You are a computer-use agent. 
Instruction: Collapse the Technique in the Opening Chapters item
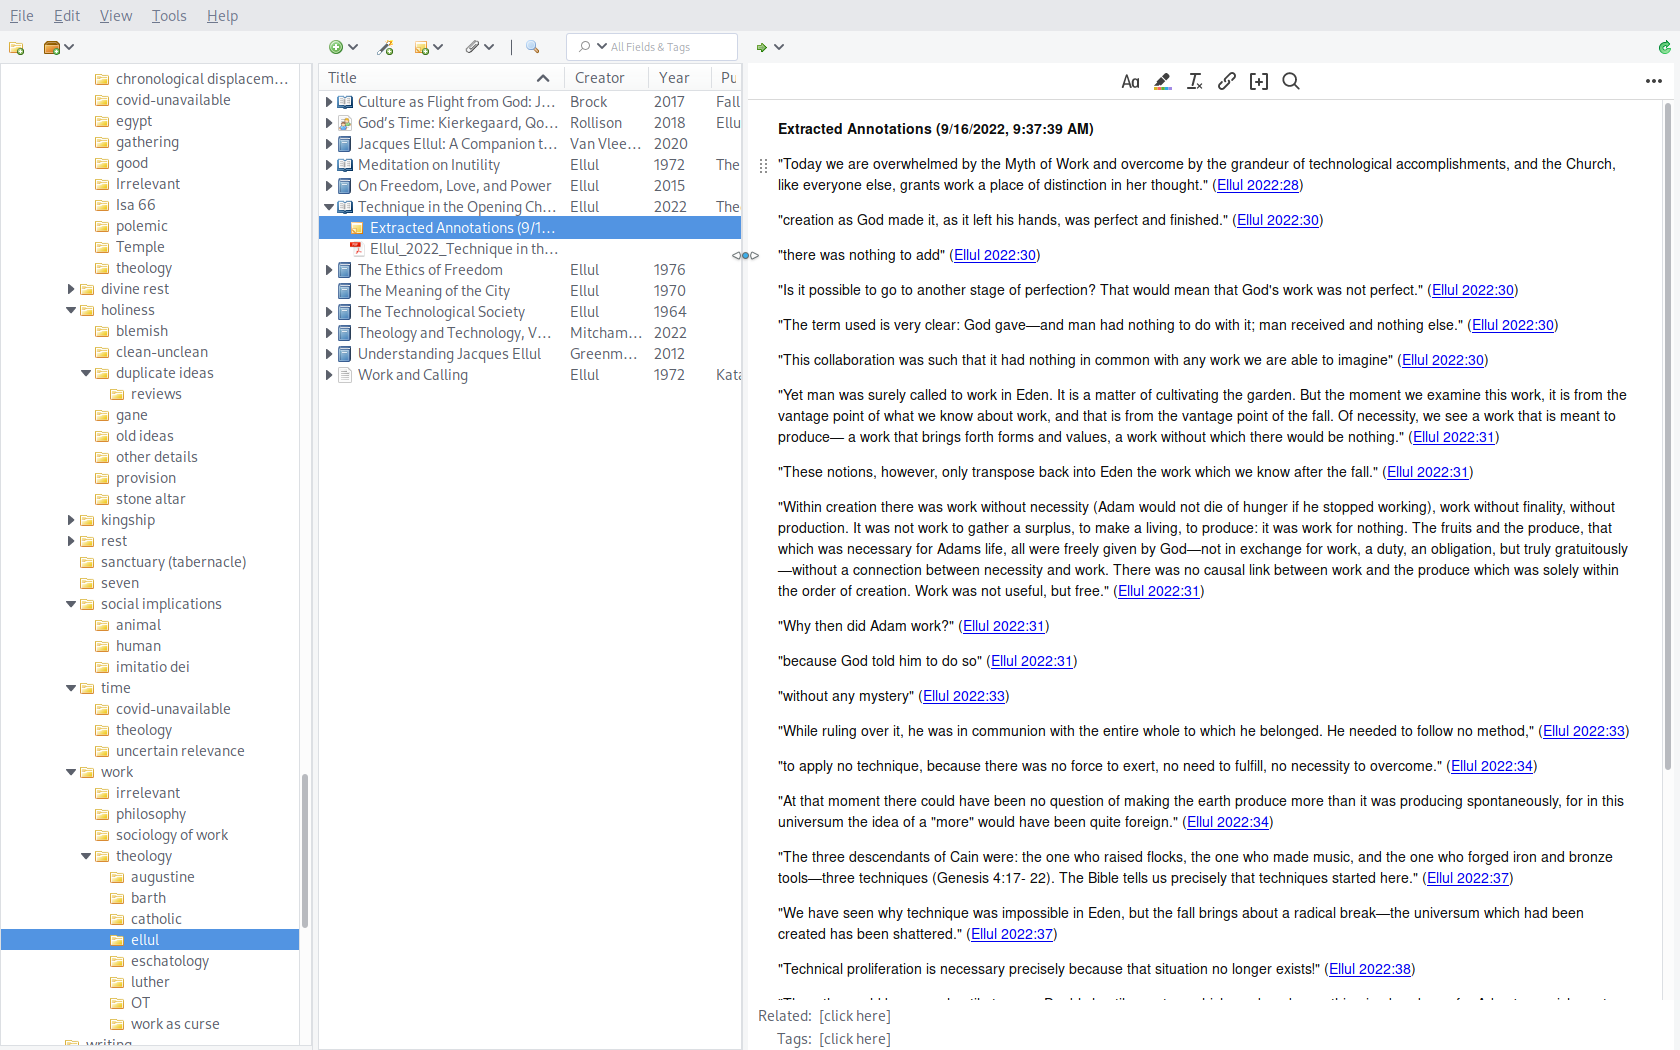329,207
